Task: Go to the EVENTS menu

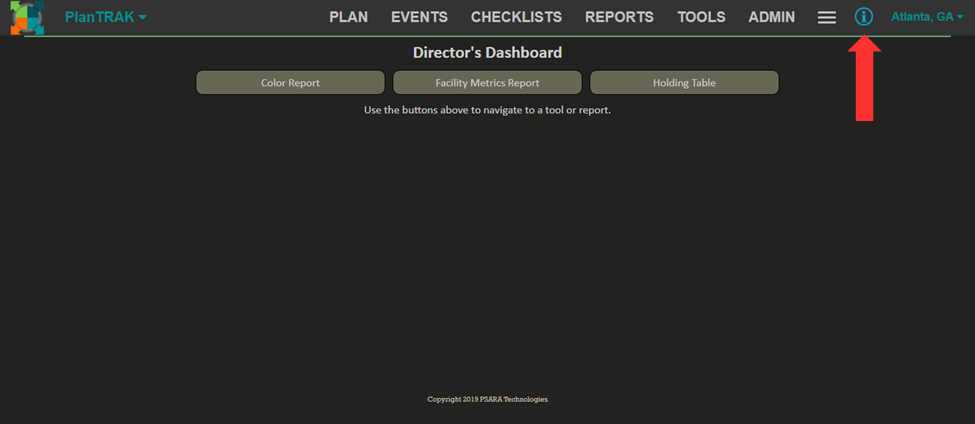Action: (419, 17)
